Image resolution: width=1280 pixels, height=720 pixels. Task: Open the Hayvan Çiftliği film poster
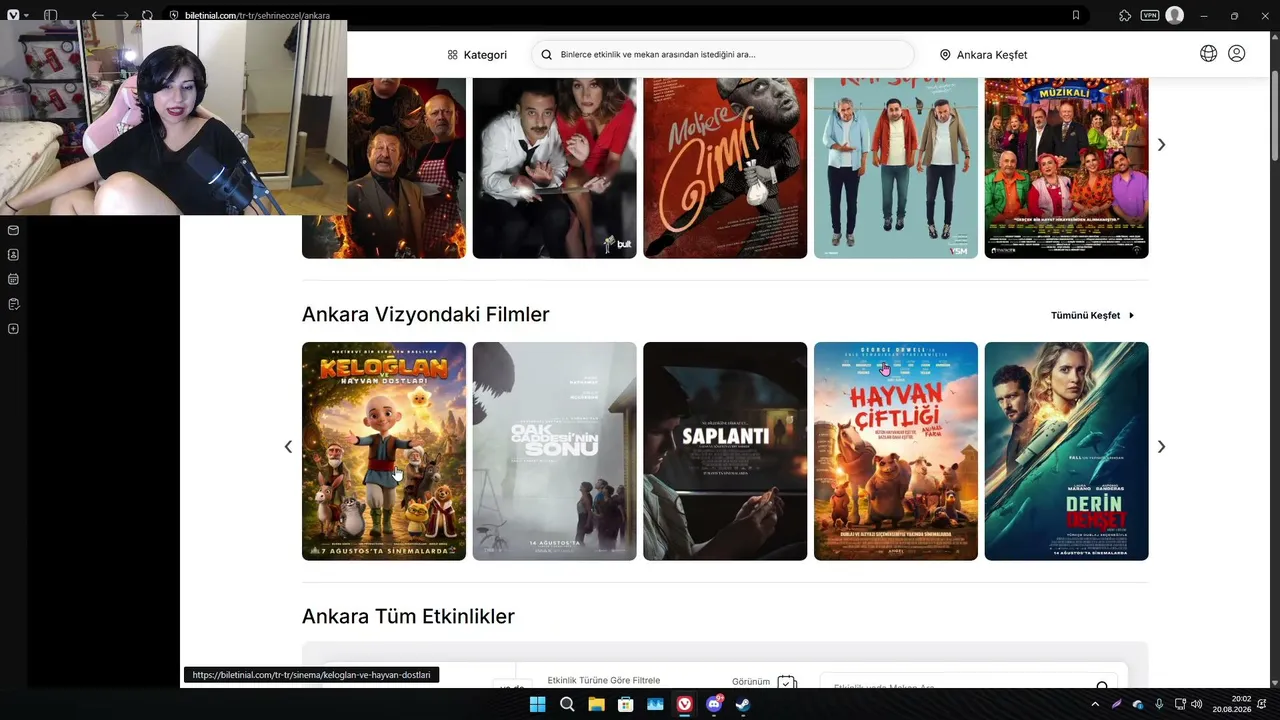(896, 451)
